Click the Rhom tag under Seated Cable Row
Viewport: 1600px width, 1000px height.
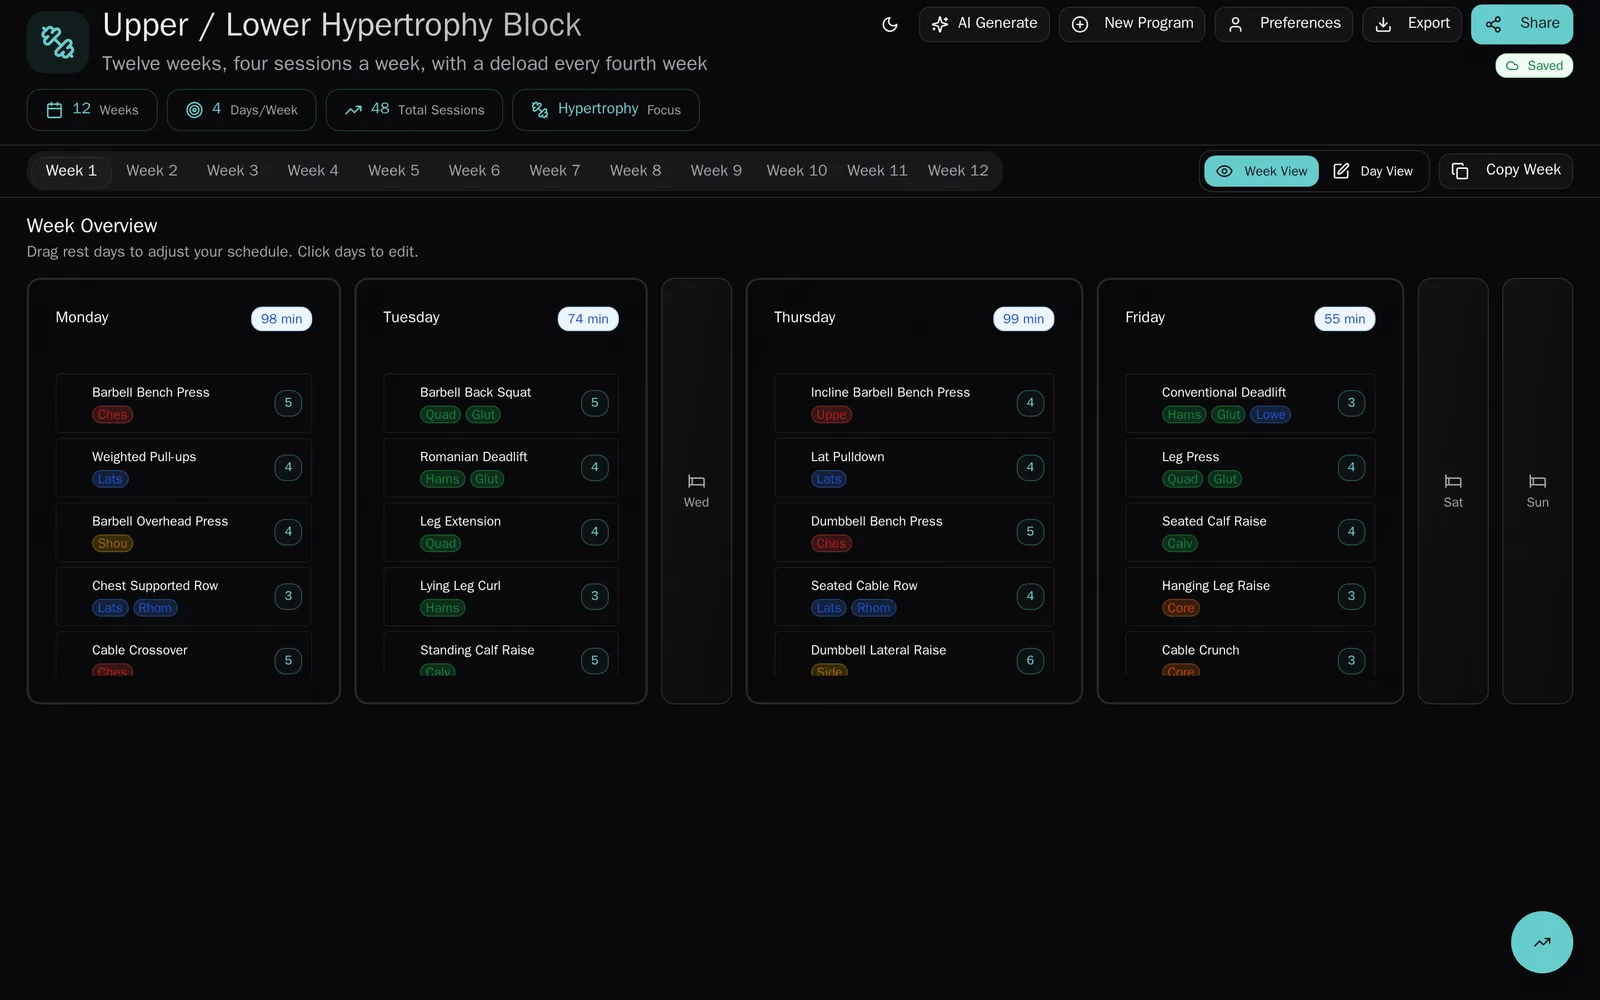pos(874,608)
